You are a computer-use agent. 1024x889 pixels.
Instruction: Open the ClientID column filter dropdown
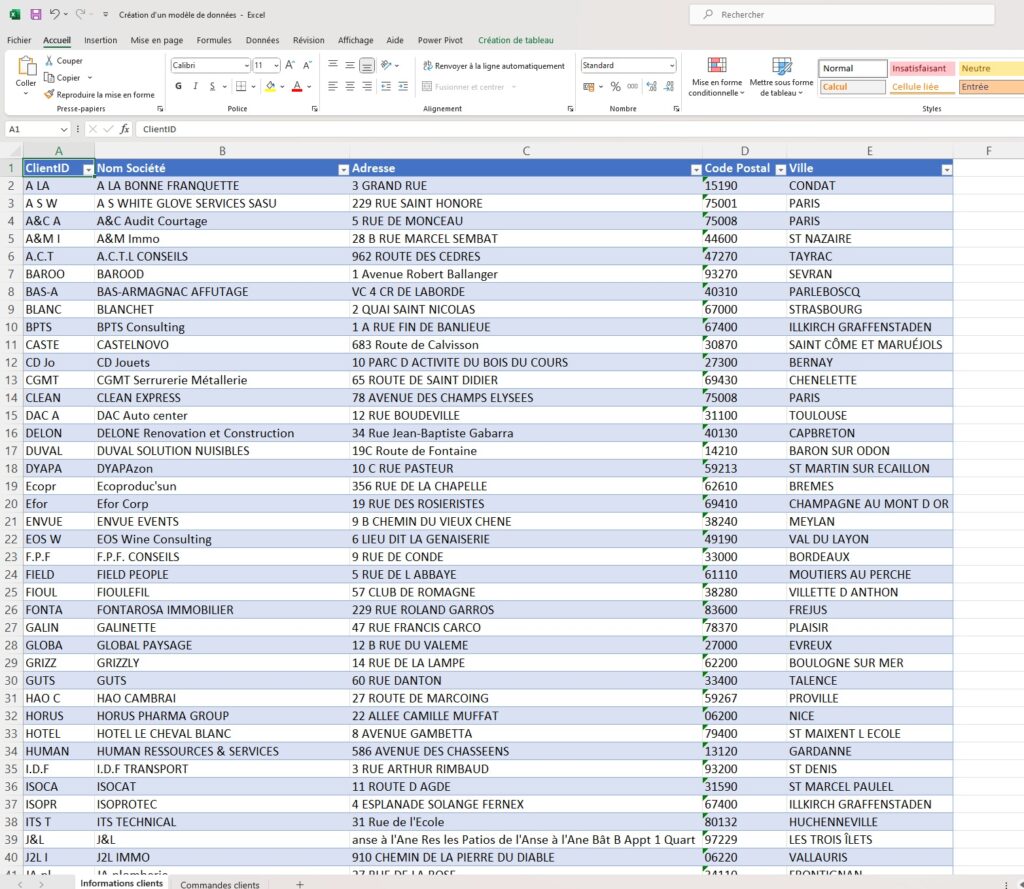(88, 169)
